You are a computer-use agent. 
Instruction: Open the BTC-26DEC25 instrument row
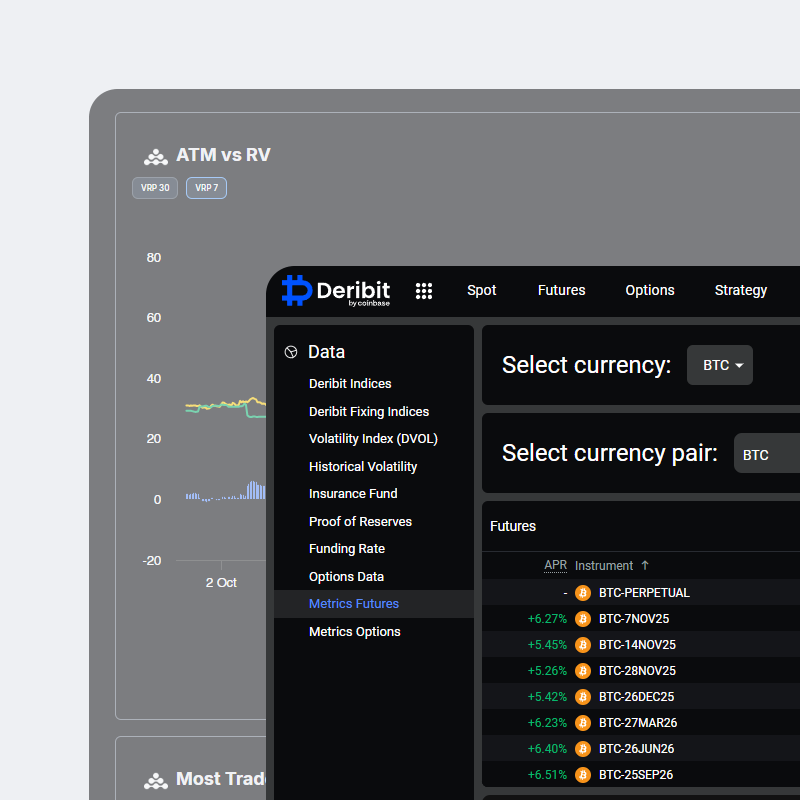point(636,697)
